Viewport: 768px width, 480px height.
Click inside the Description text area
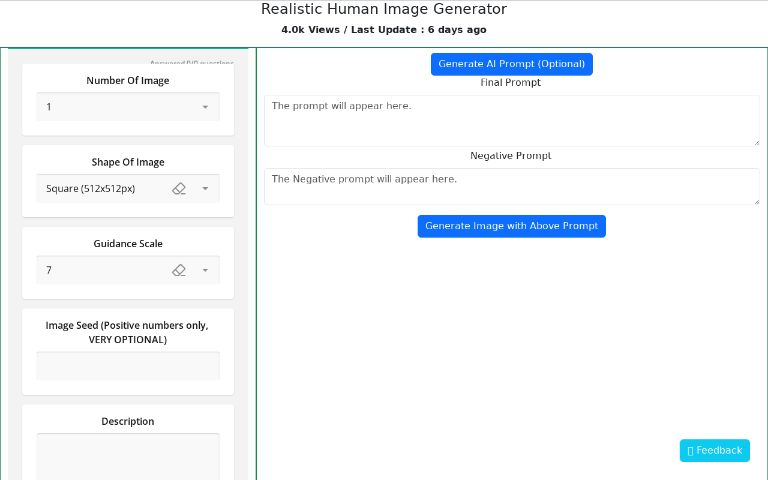point(128,456)
